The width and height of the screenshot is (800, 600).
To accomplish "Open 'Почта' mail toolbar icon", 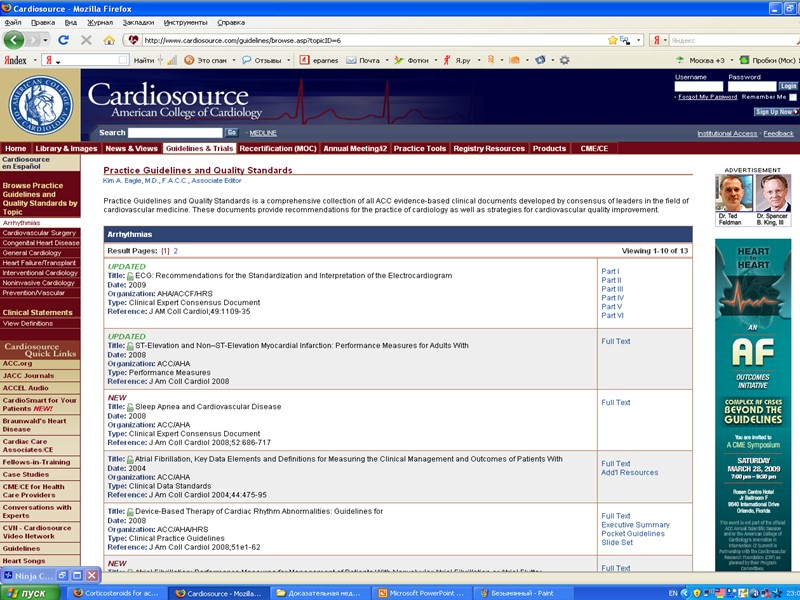I will 351,60.
